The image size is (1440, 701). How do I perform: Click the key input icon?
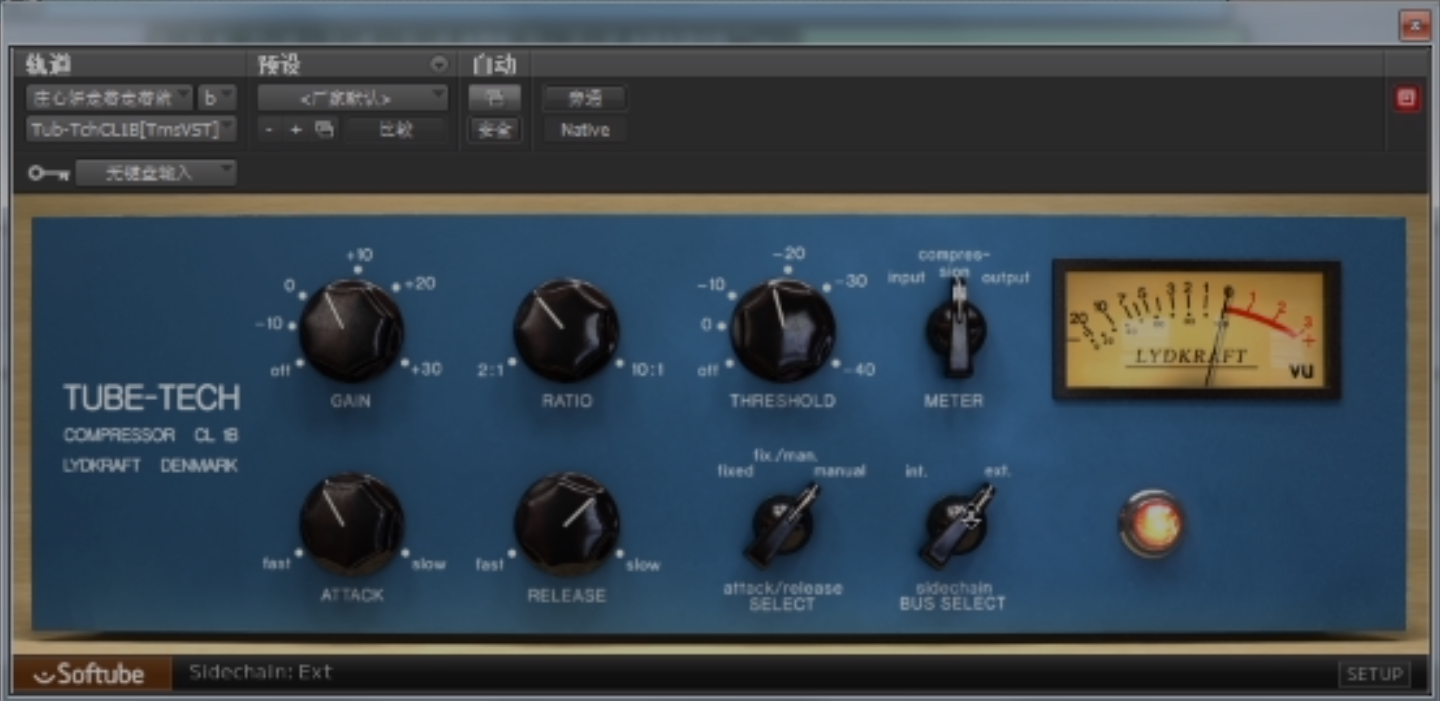click(48, 173)
